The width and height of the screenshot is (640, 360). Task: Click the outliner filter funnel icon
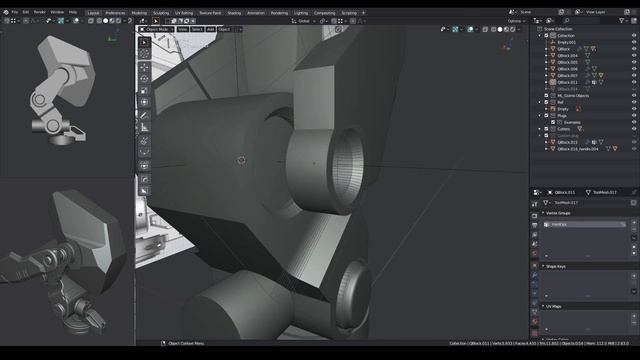(621, 20)
